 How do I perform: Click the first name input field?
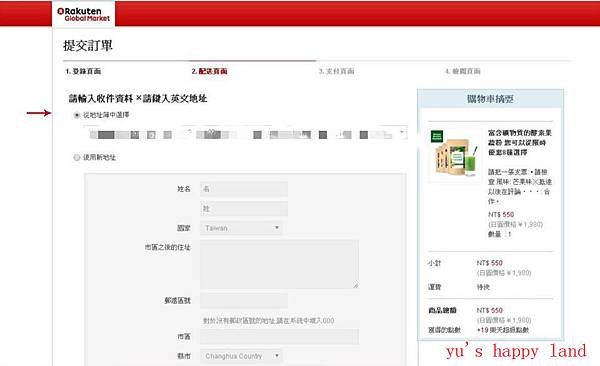point(244,189)
